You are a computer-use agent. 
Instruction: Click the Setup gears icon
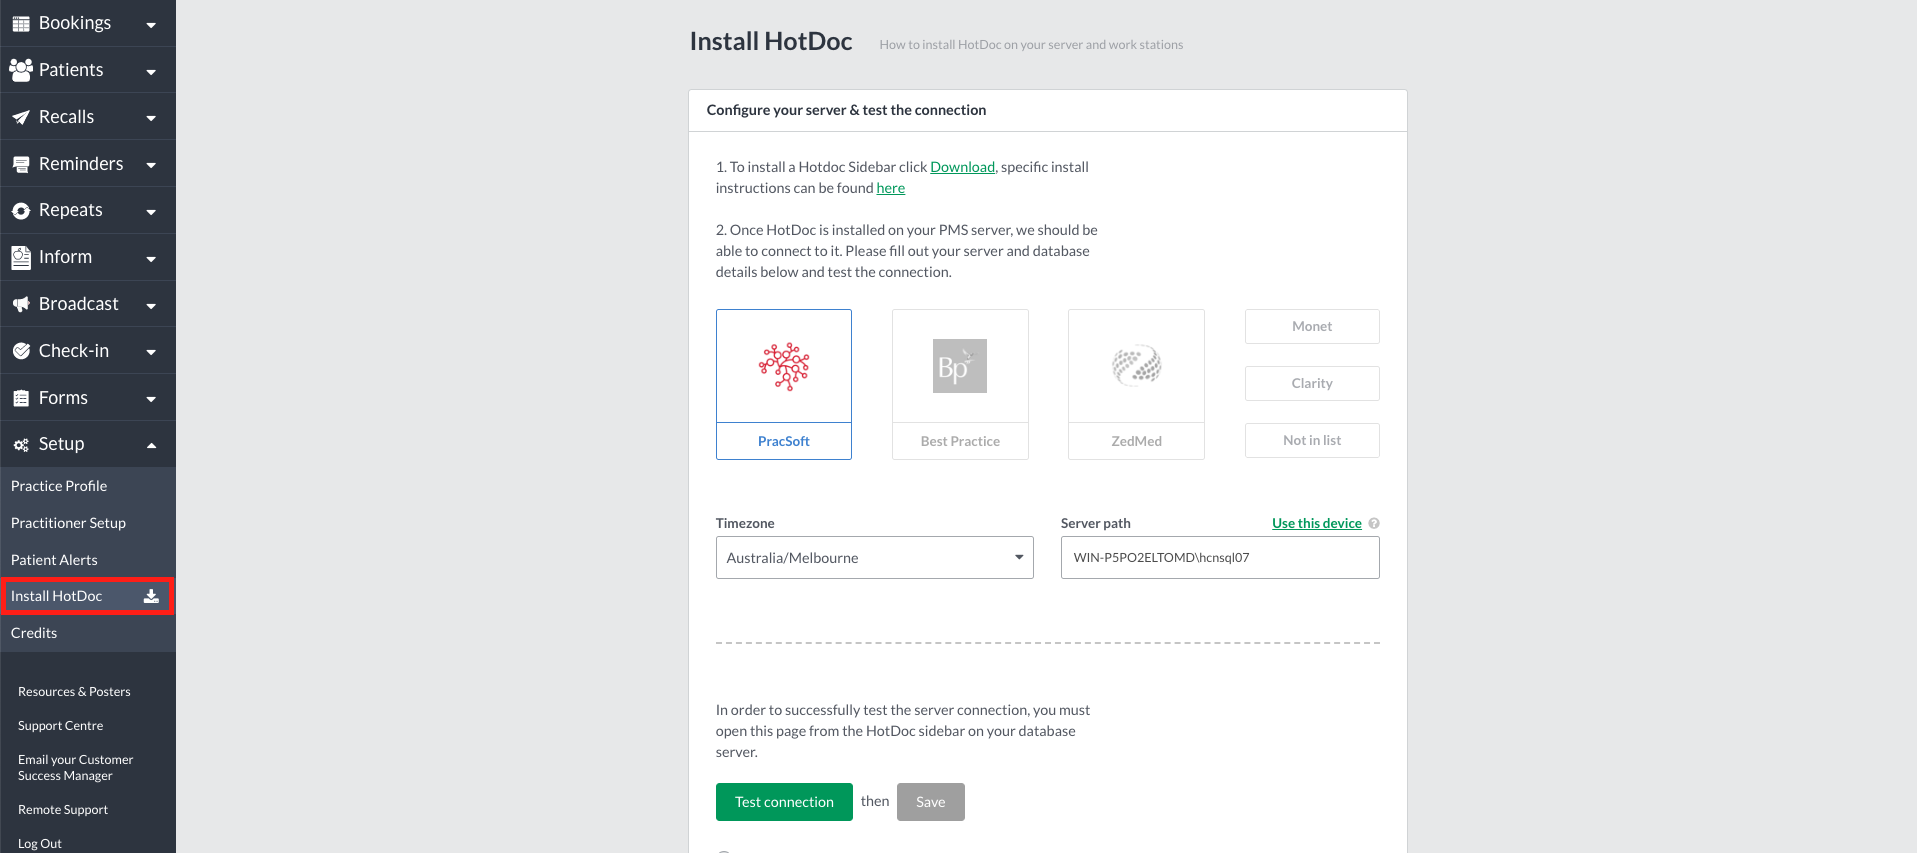pos(21,445)
